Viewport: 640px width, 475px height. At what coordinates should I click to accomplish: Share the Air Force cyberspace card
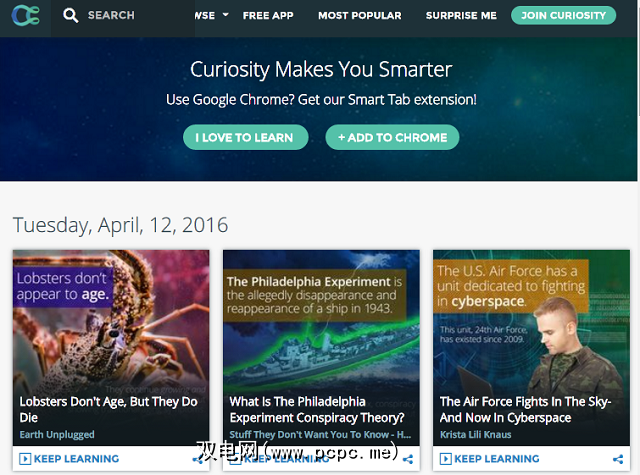[618, 459]
